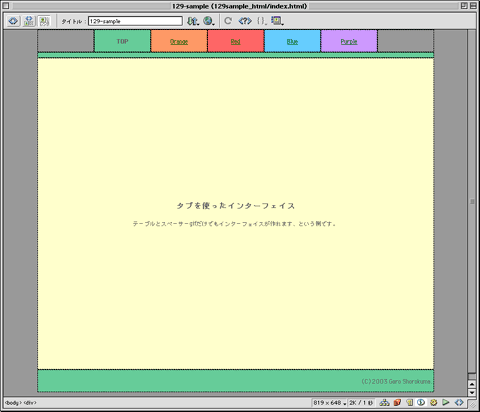Show Code and Design split view
Viewport: 480px width, 412px height.
[x=29, y=21]
